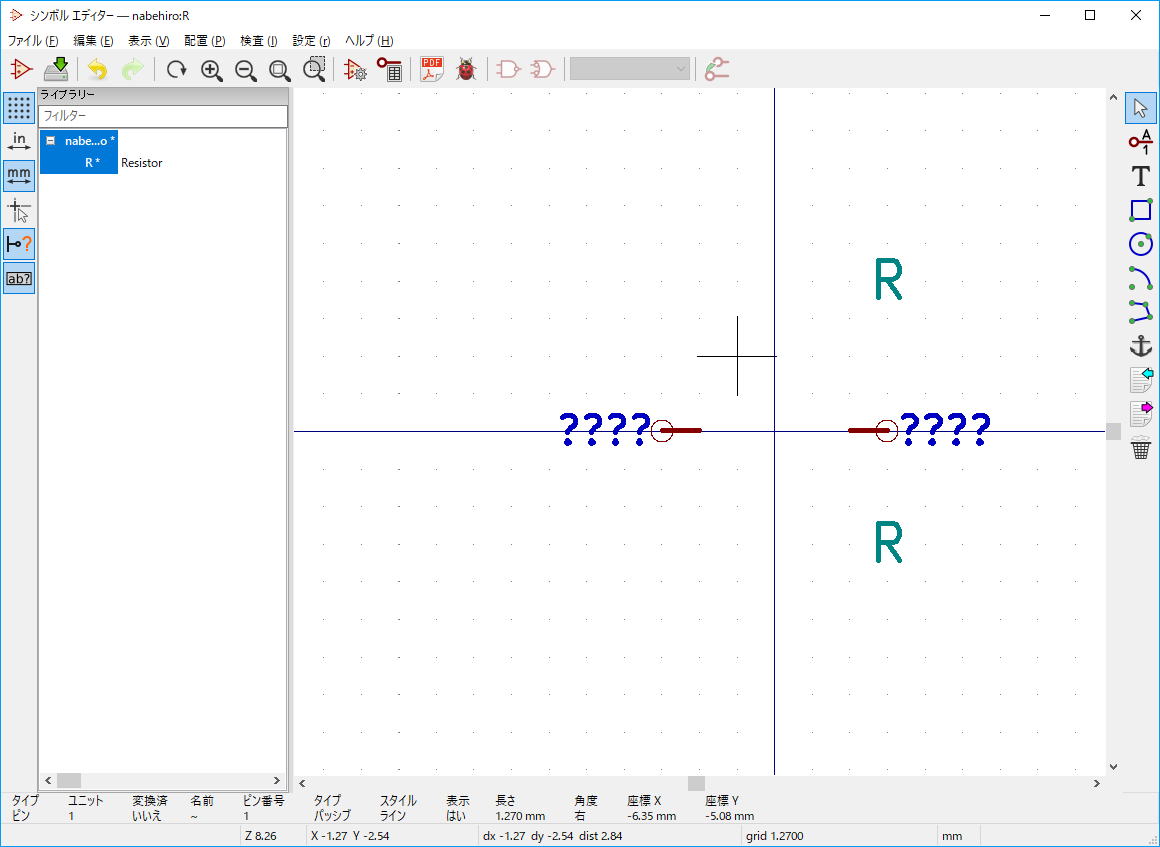
Task: Click the import graphics icon
Action: (1140, 380)
